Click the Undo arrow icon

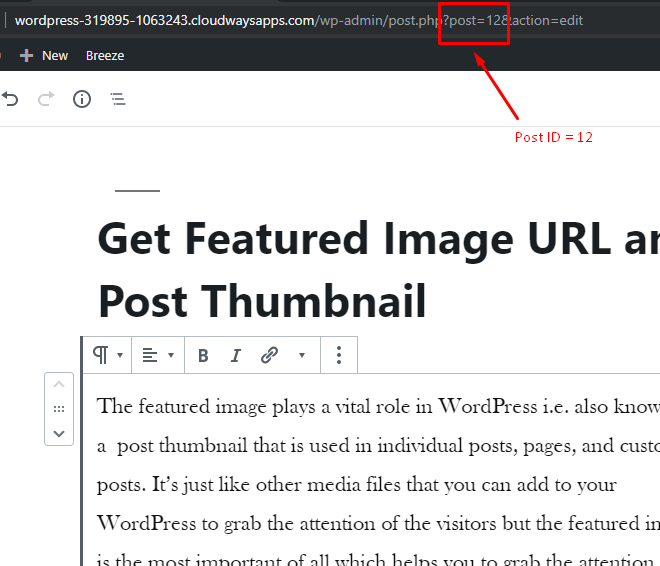(x=10, y=99)
